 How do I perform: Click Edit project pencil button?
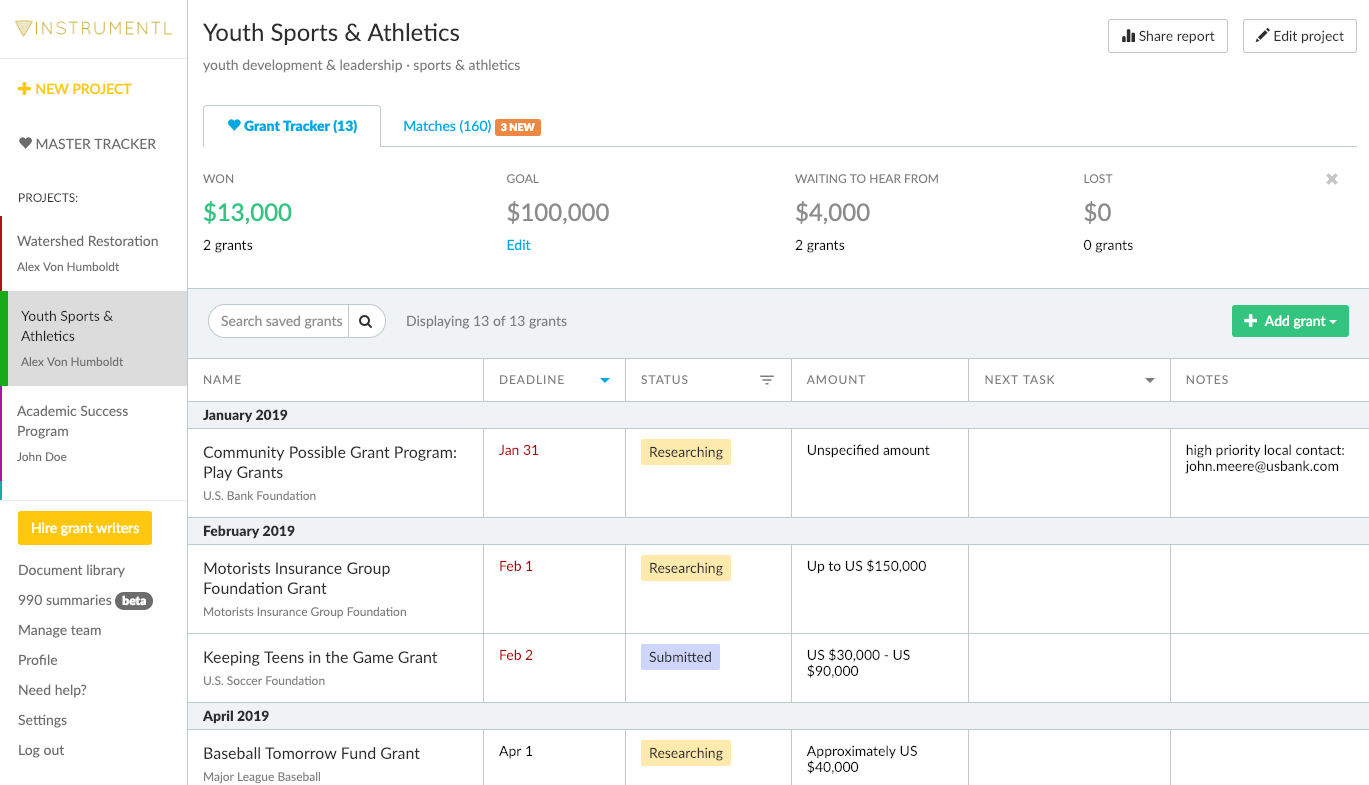[x=1299, y=36]
